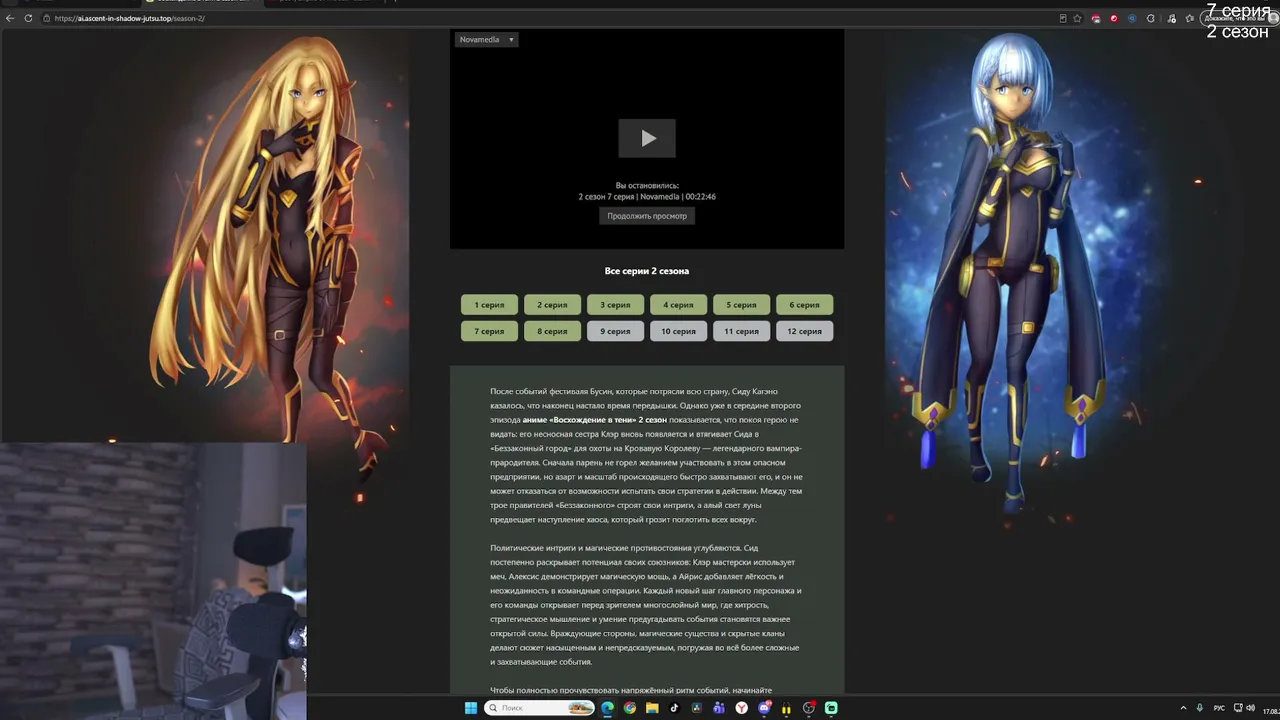Open episode '6 серия'
Image resolution: width=1280 pixels, height=720 pixels.
[x=804, y=305]
